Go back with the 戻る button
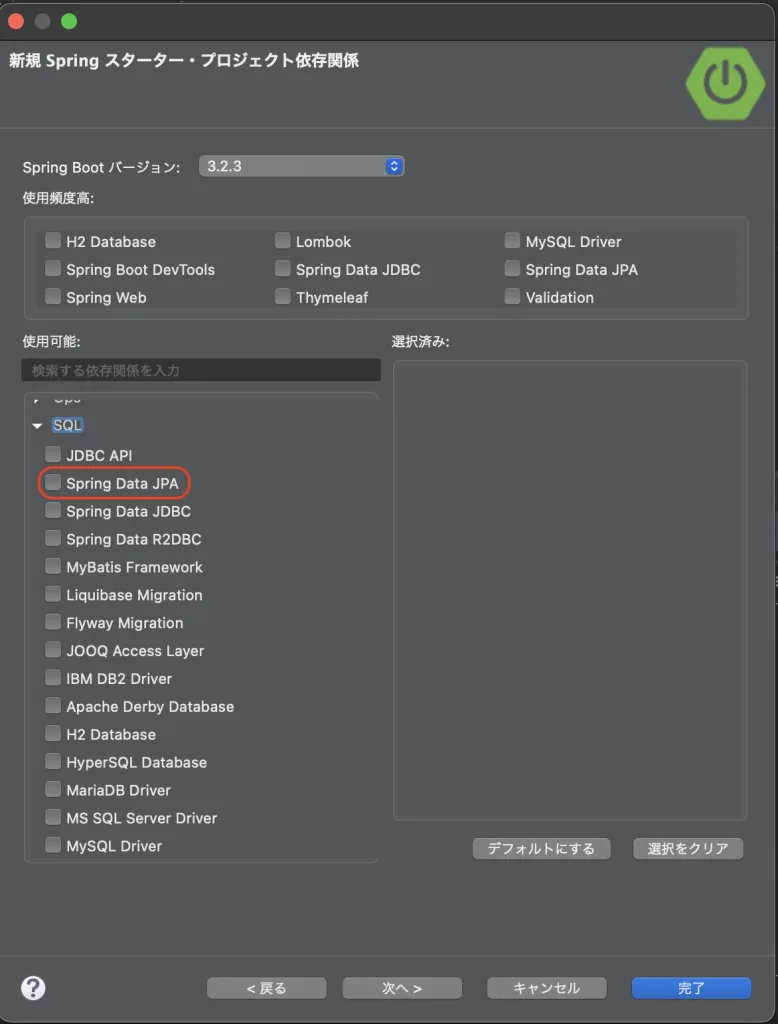The width and height of the screenshot is (778, 1024). tap(267, 988)
